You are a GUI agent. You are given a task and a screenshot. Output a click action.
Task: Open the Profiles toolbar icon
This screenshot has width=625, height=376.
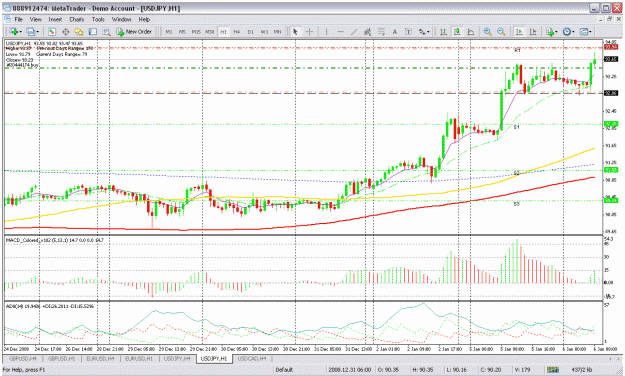coord(31,31)
